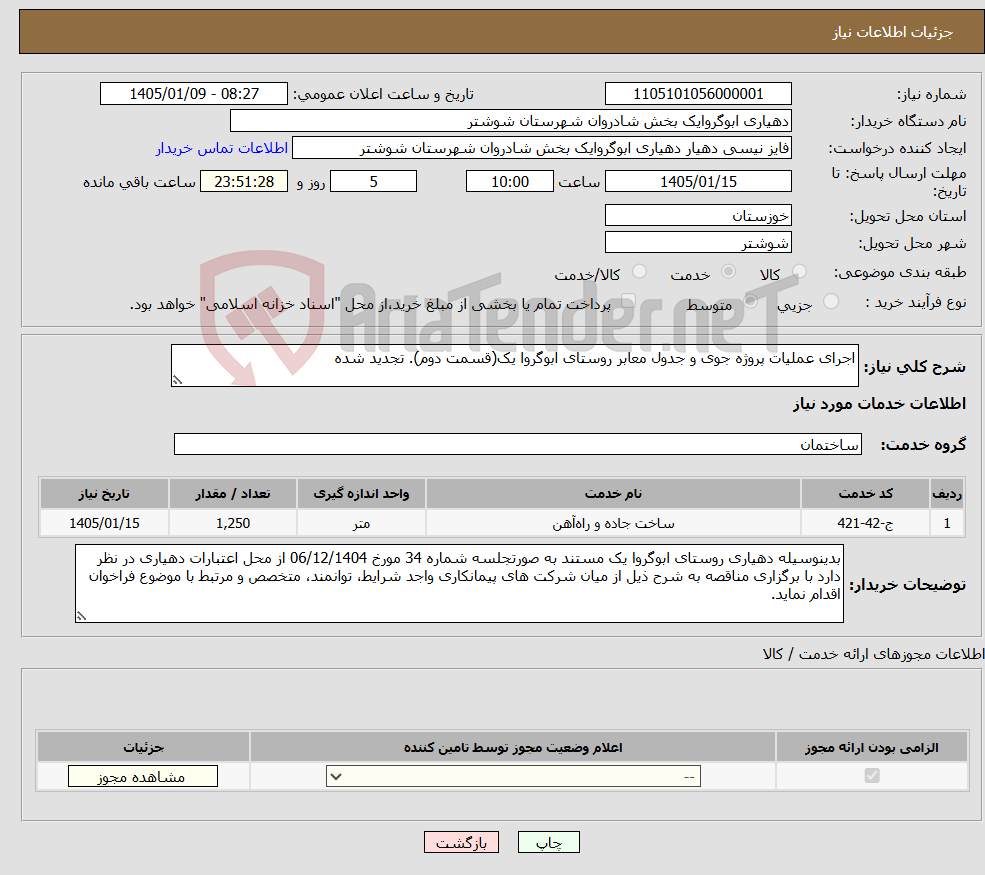Click the buyer organization name field

[x=511, y=121]
